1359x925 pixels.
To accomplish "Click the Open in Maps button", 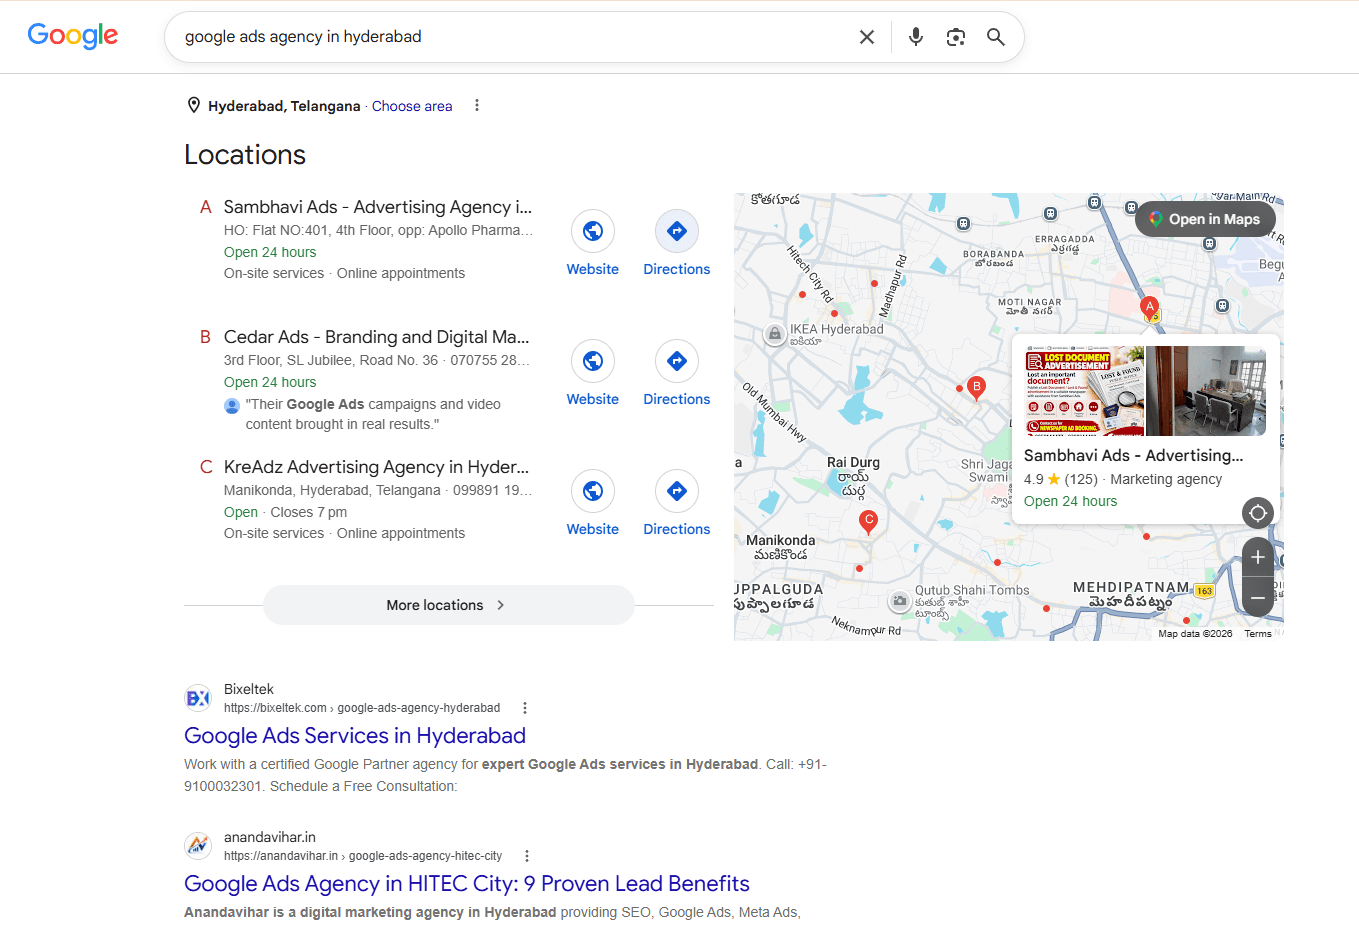I will coord(1205,219).
